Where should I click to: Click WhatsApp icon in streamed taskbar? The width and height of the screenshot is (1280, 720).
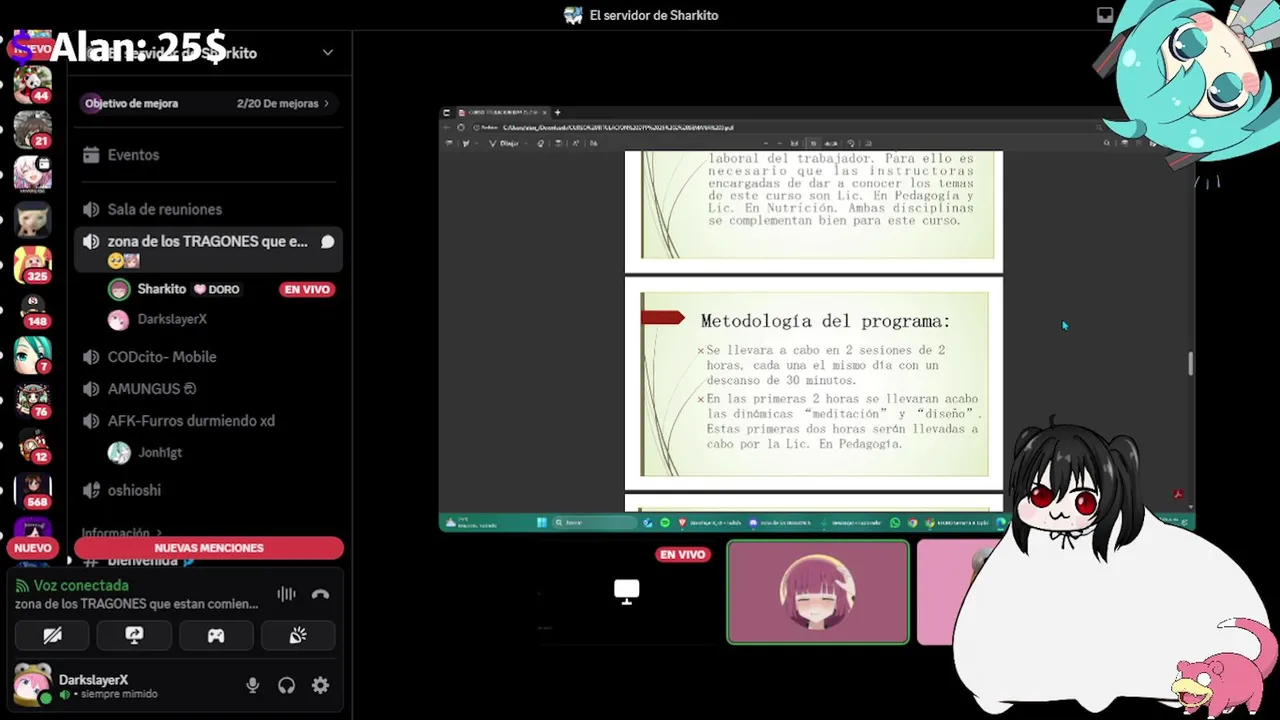click(x=895, y=522)
